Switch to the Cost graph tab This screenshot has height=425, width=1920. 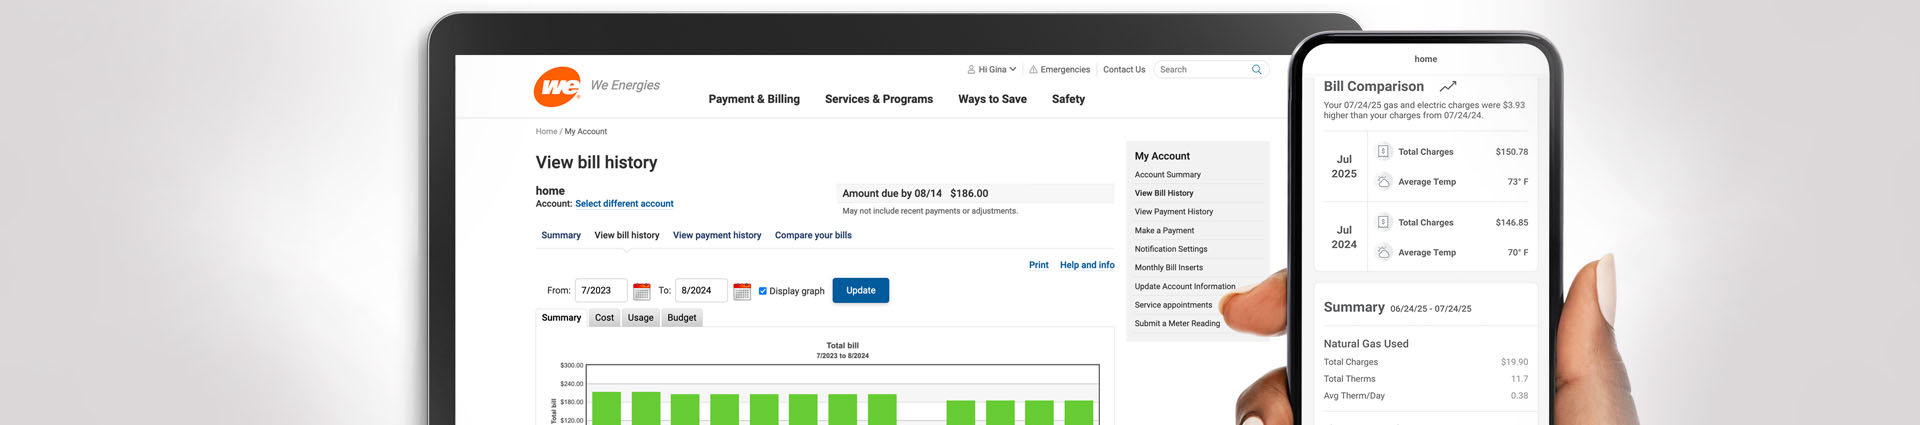click(x=604, y=318)
